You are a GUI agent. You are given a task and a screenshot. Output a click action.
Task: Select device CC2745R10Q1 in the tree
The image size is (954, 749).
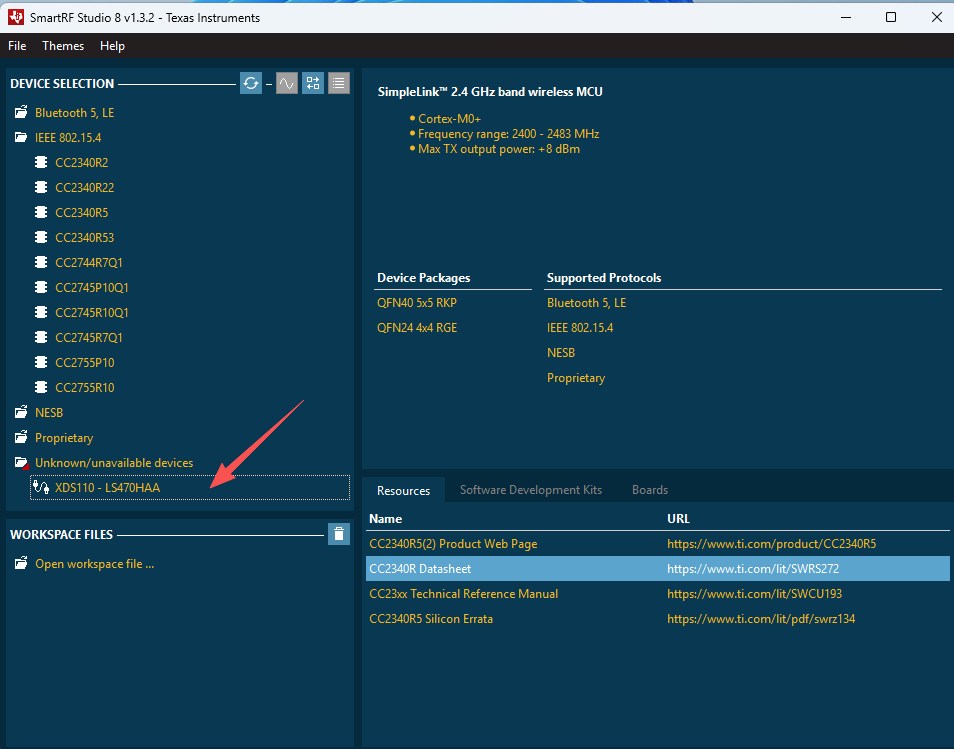(x=92, y=312)
